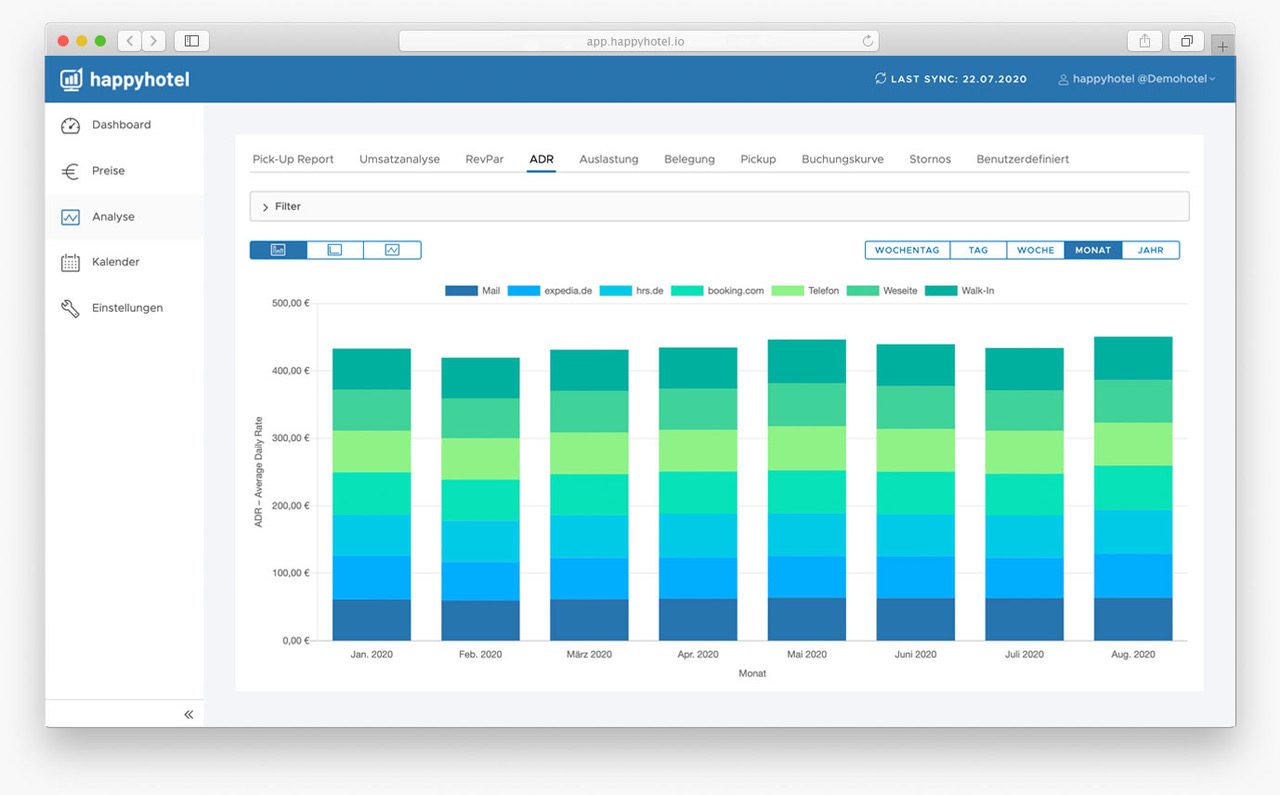Click the Kalender calendar icon
Screen dimensions: 1280x795
point(70,263)
